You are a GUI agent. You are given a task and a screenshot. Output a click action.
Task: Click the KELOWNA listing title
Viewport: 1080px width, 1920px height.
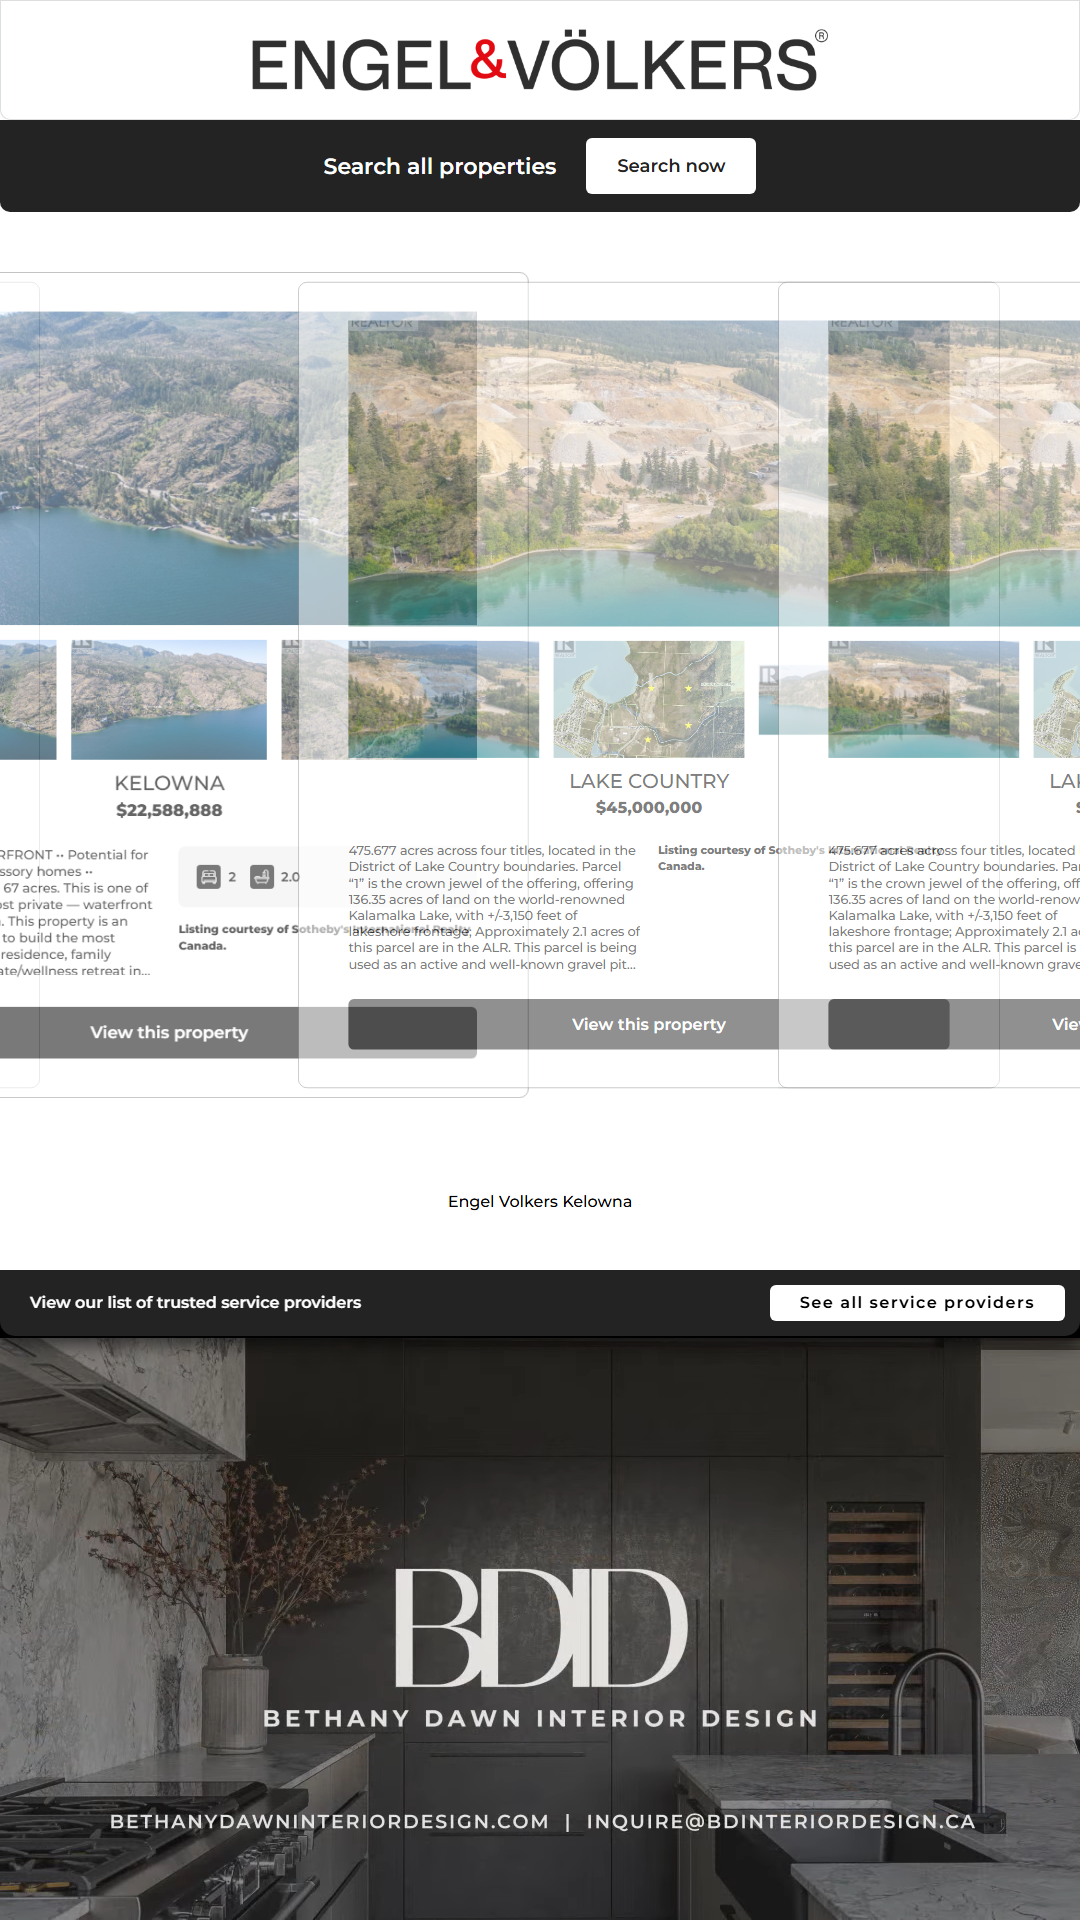point(169,783)
